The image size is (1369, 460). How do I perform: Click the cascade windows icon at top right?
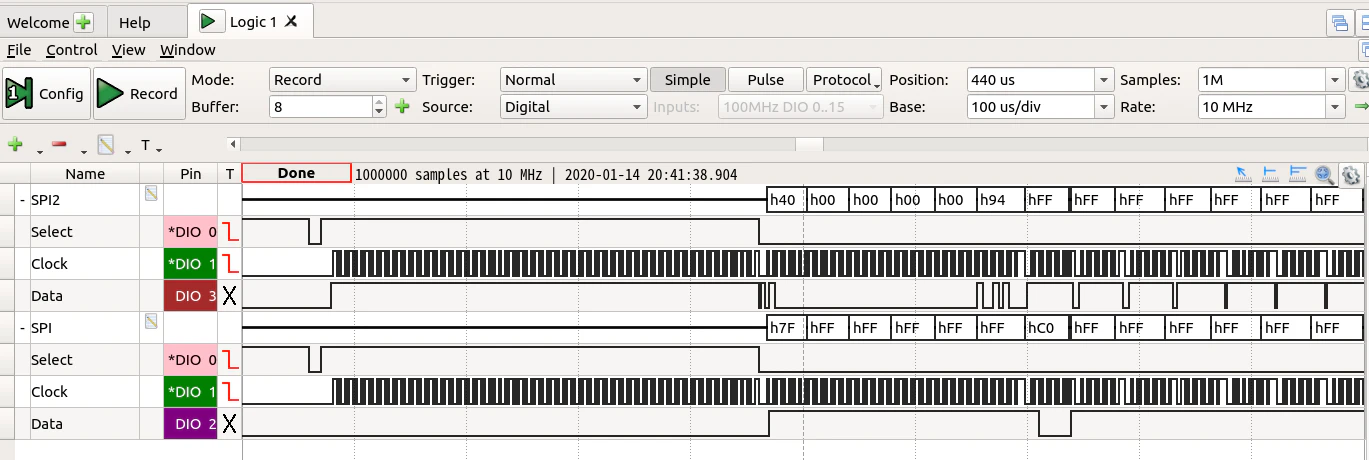pos(1339,23)
